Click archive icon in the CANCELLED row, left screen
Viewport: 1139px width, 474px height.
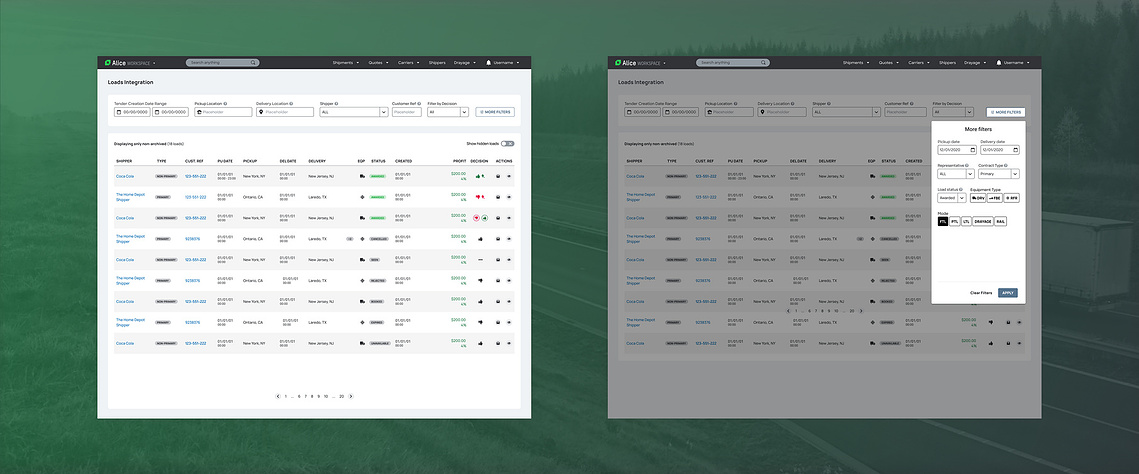[x=498, y=238]
